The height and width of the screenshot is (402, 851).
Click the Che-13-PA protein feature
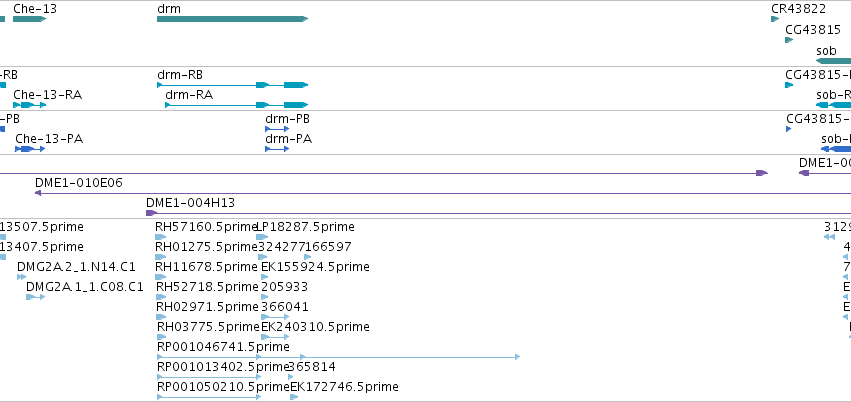30,149
